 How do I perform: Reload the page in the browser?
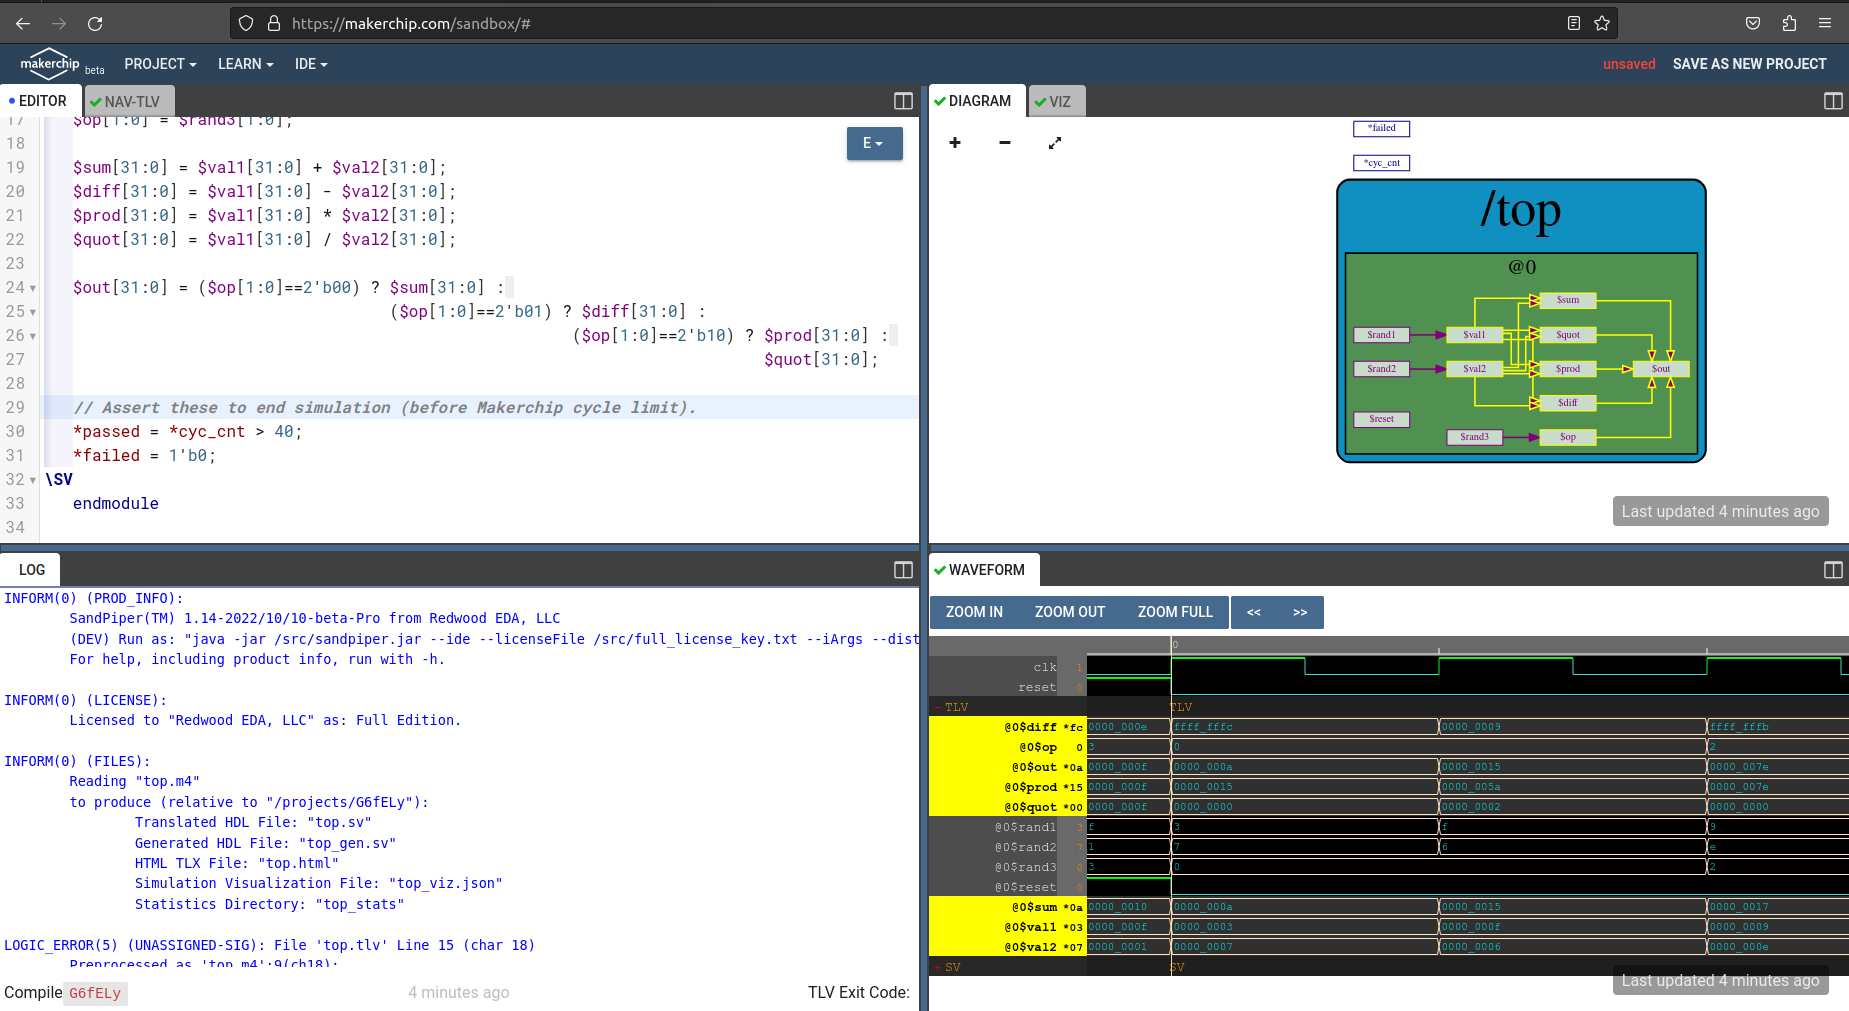pos(95,23)
